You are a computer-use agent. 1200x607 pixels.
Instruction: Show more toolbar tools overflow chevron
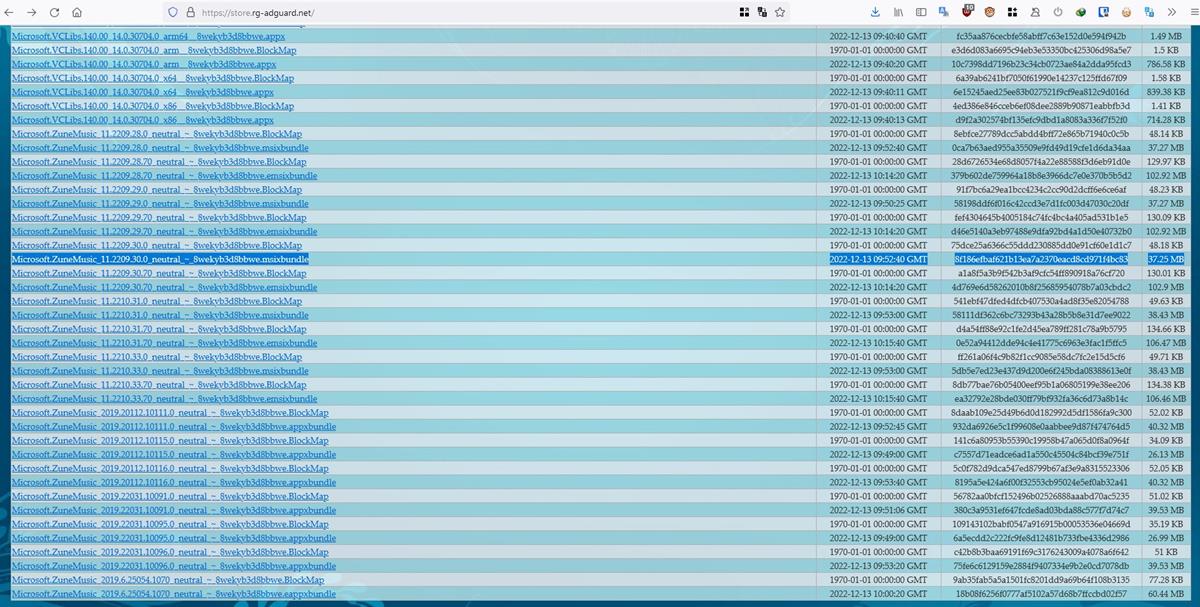click(x=1172, y=12)
